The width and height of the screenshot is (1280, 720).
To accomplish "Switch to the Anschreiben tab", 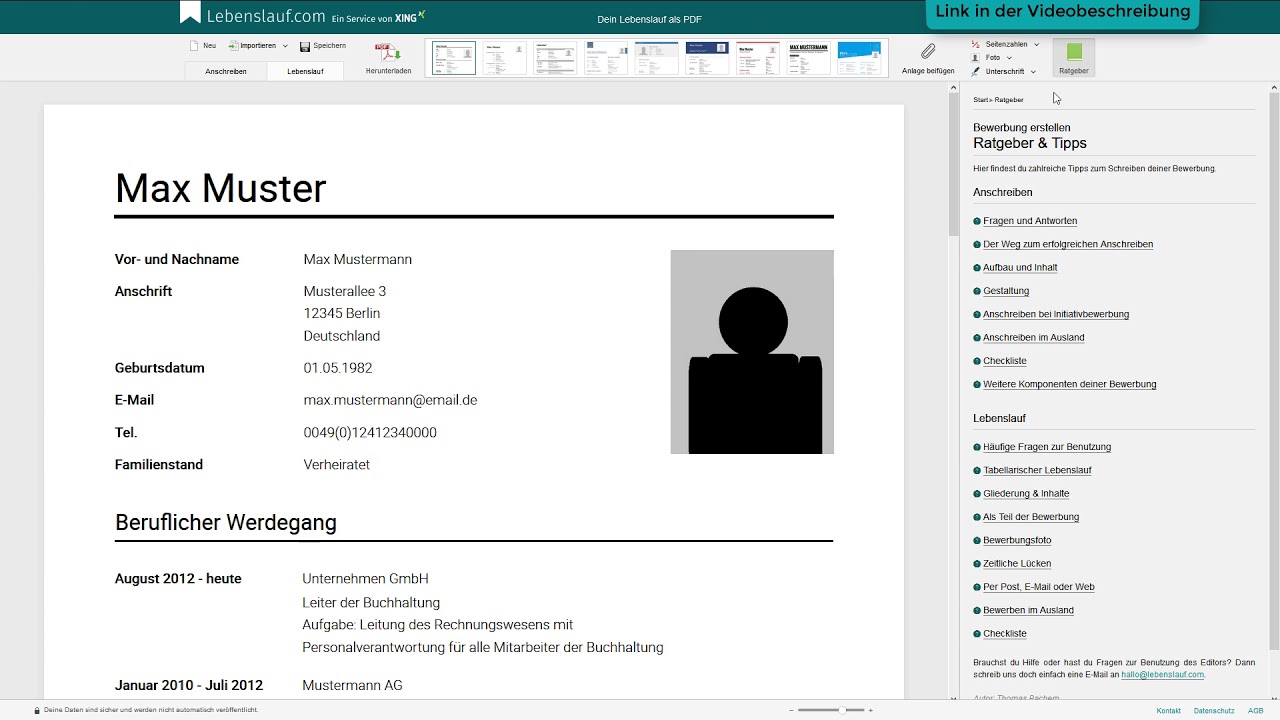I will pos(226,71).
